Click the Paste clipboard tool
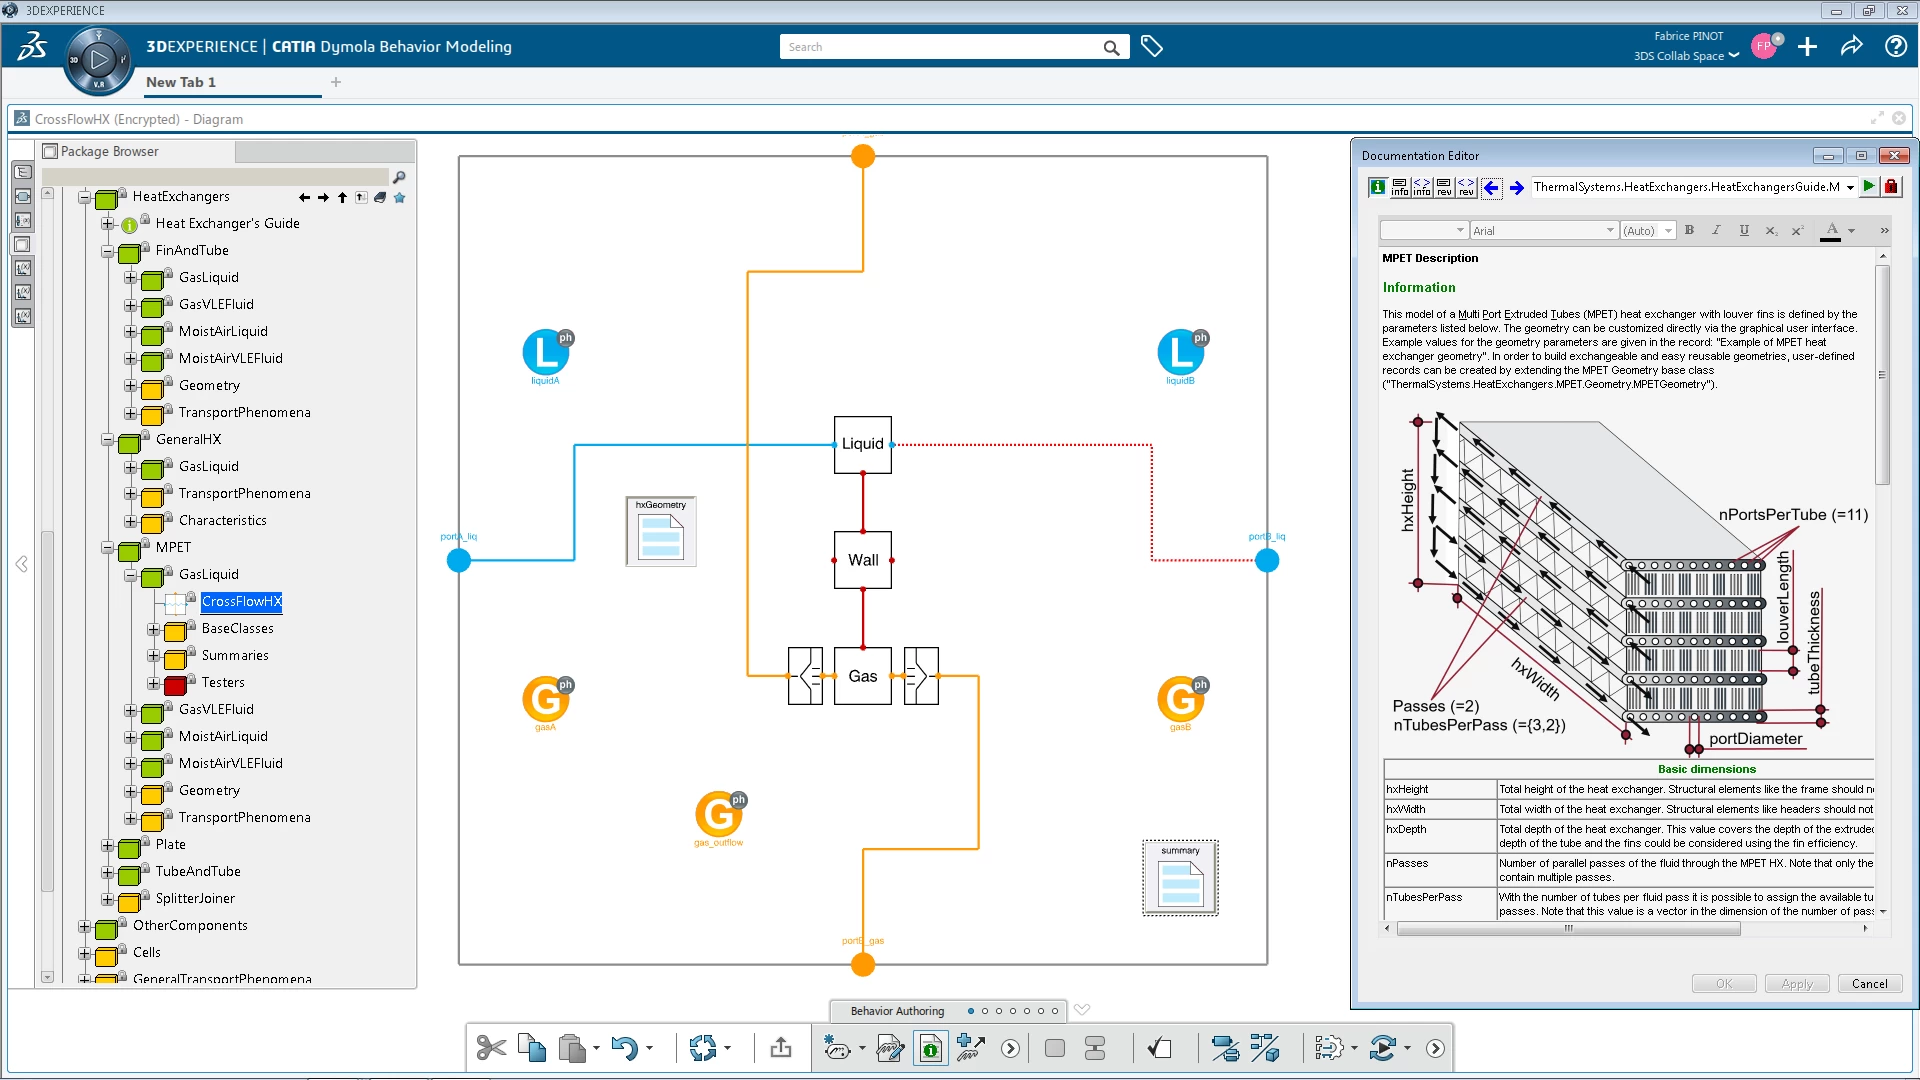 tap(572, 1048)
